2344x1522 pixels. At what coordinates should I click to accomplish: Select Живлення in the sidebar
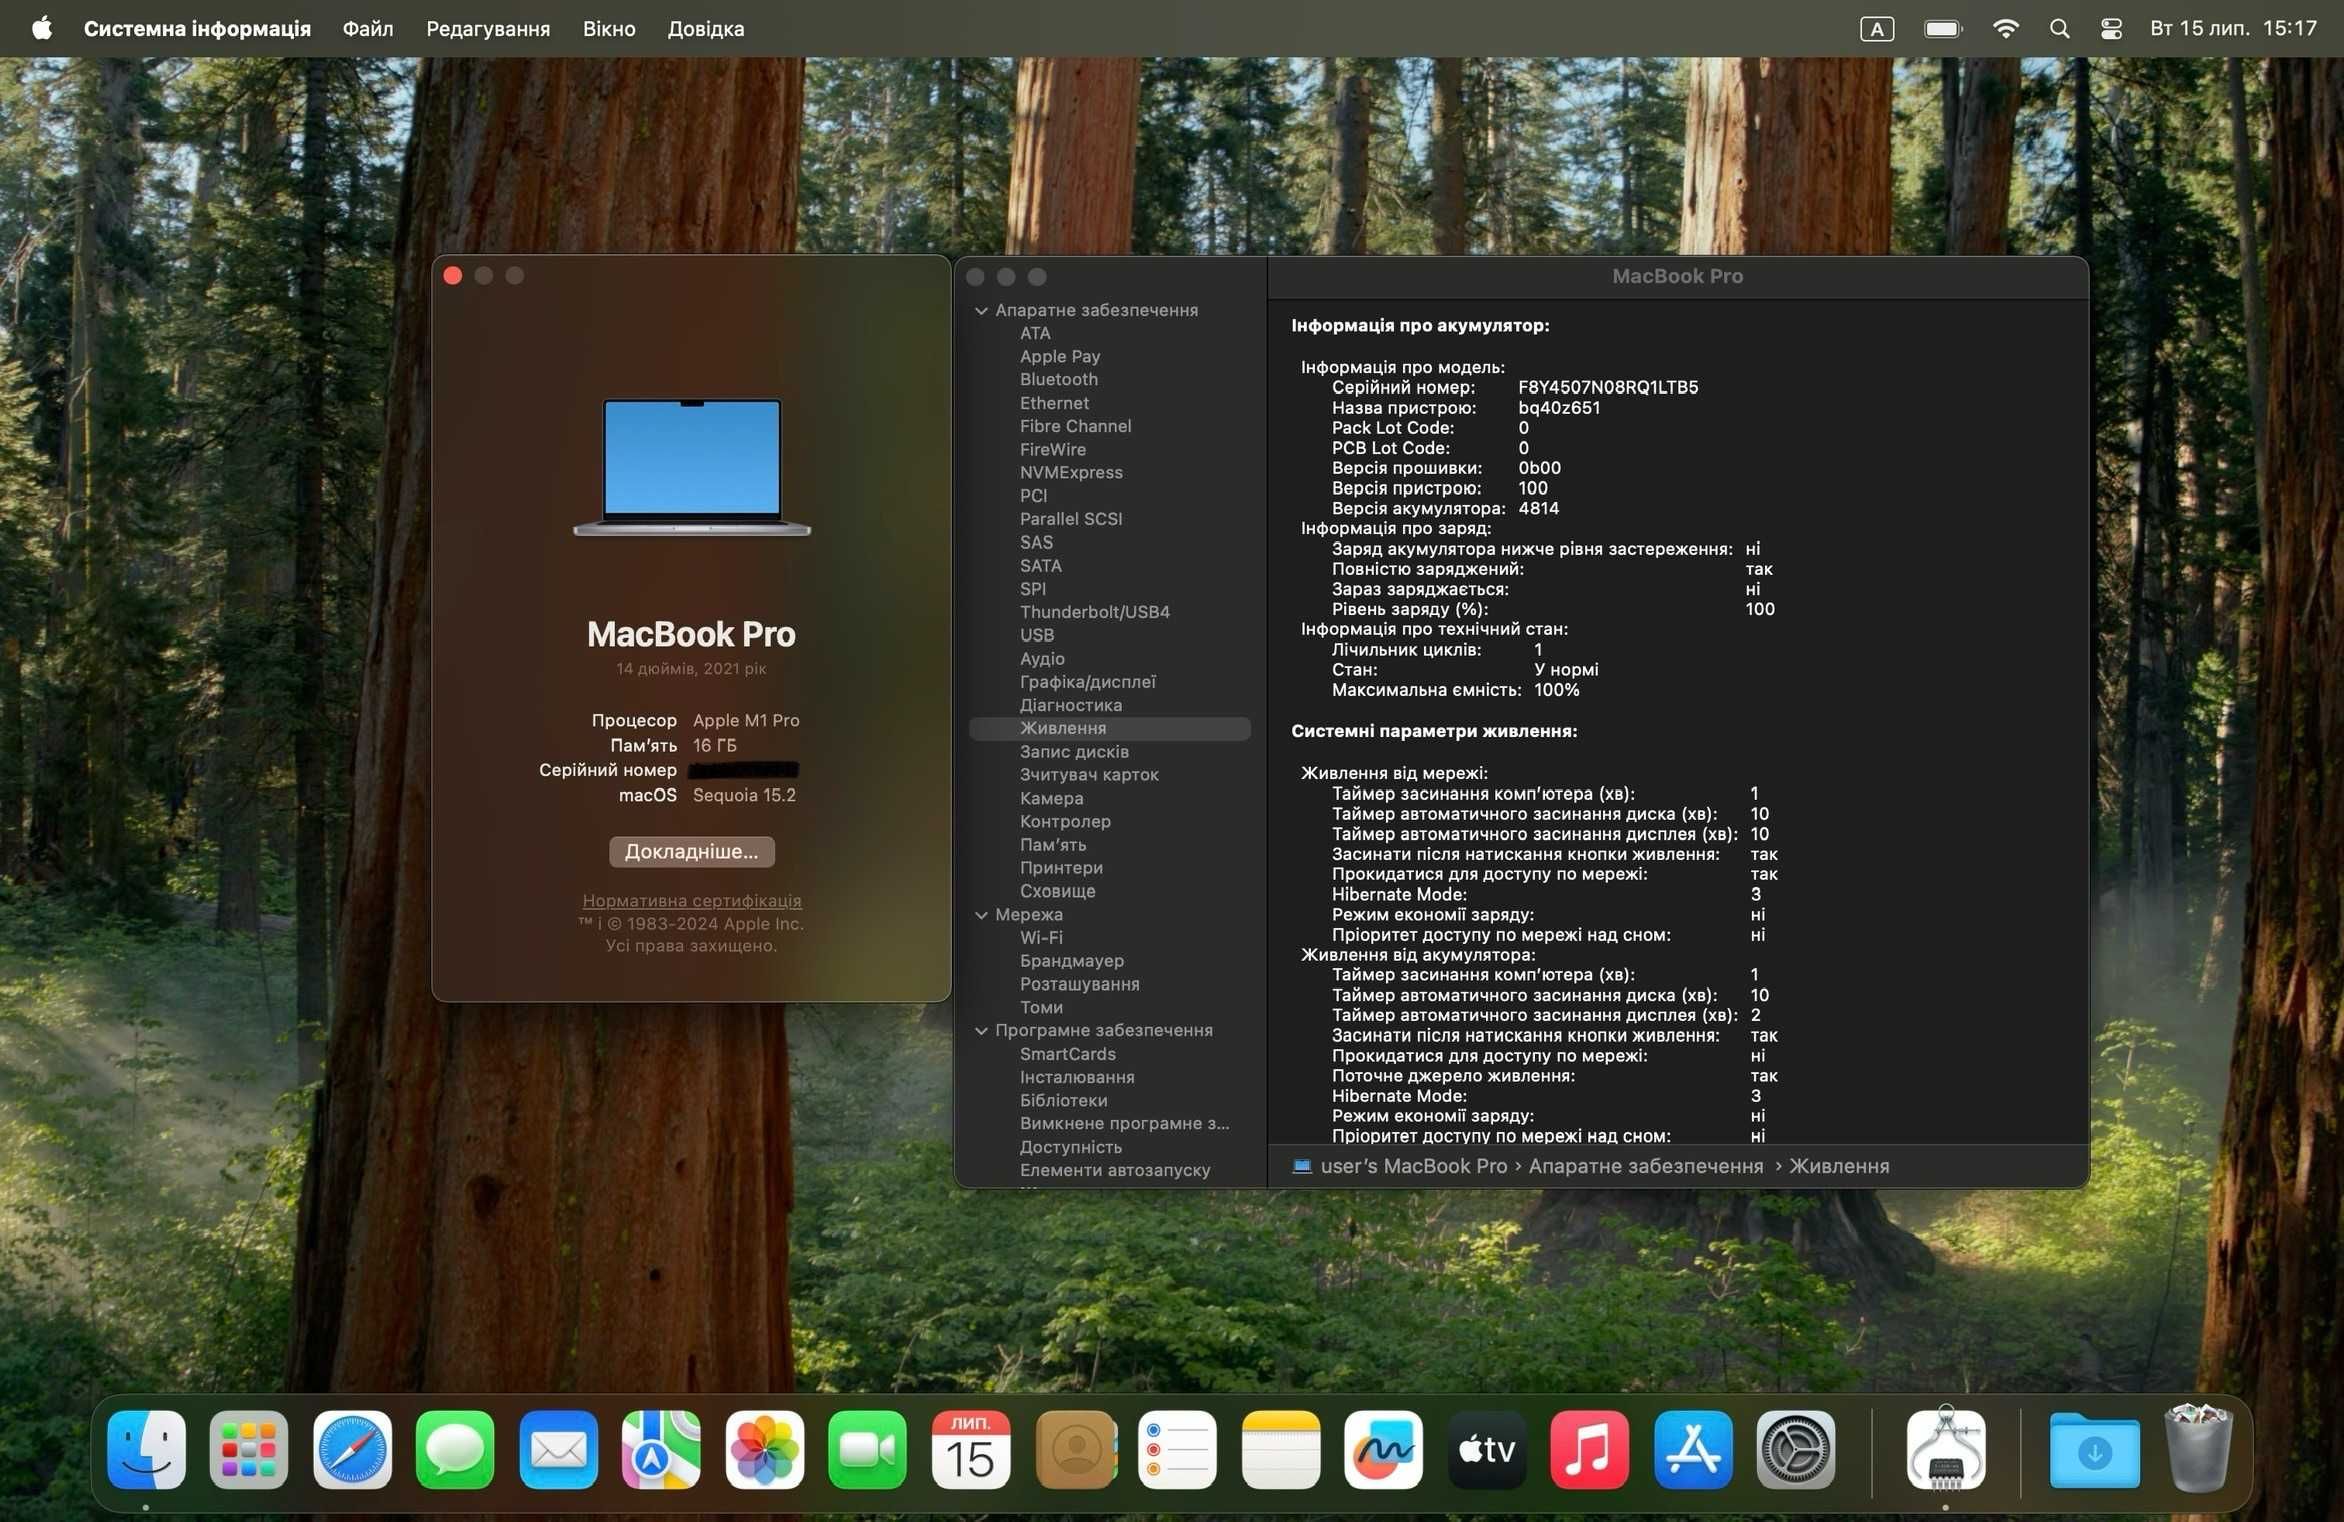point(1109,729)
